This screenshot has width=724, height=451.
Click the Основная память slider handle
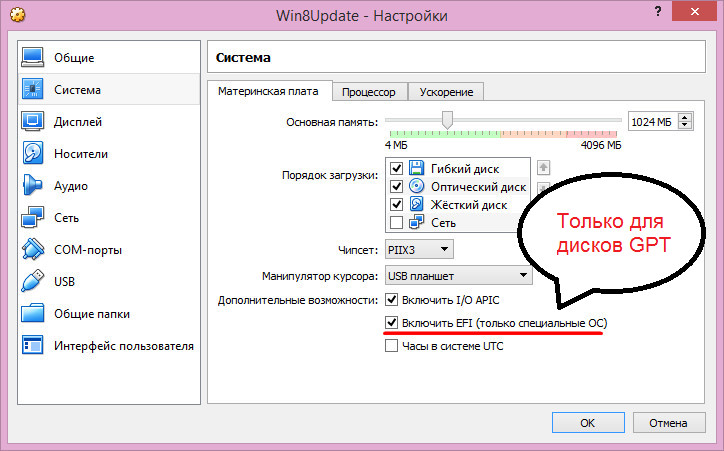[x=446, y=120]
